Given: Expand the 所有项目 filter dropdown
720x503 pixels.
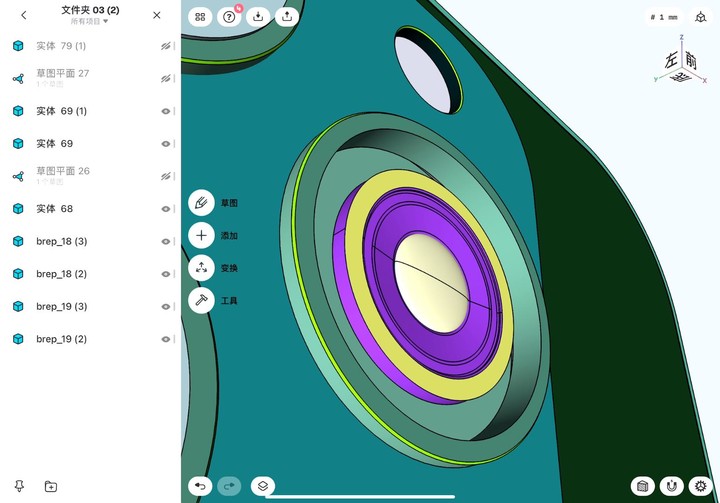Looking at the screenshot, I should (90, 21).
